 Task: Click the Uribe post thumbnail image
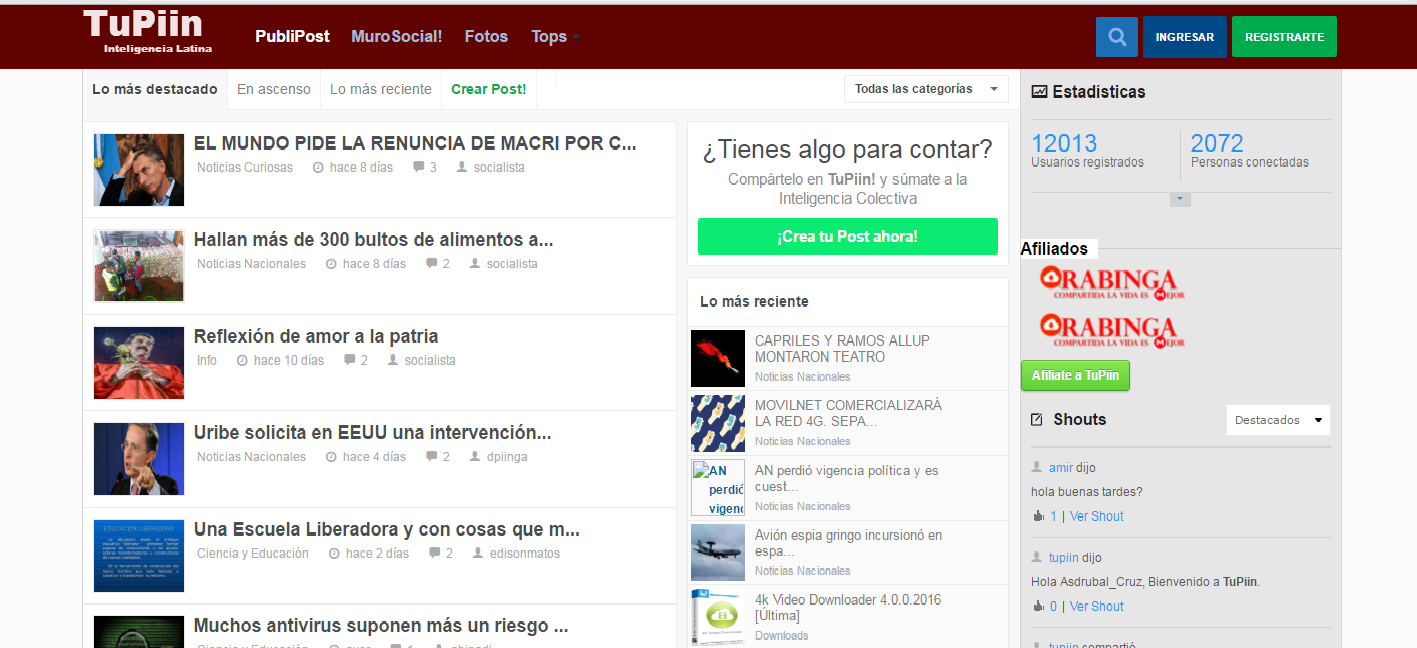click(139, 459)
